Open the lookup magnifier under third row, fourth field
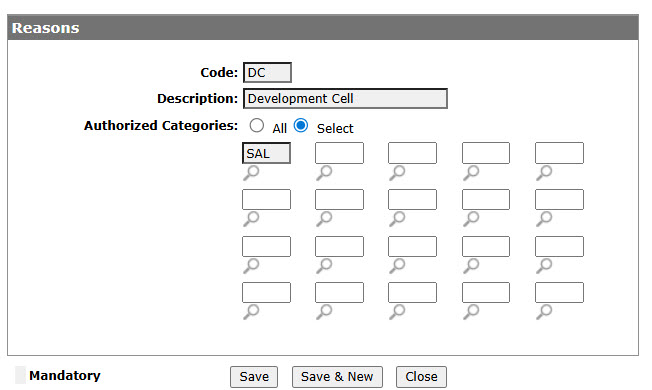The width and height of the screenshot is (652, 390). pos(471,266)
